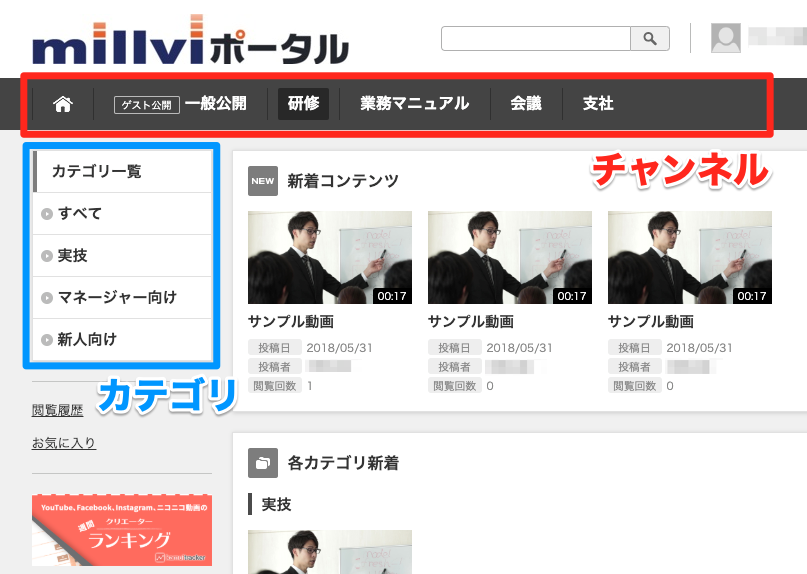This screenshot has width=807, height=574.
Task: Click the first サンプル動画 title
Action: tap(291, 322)
